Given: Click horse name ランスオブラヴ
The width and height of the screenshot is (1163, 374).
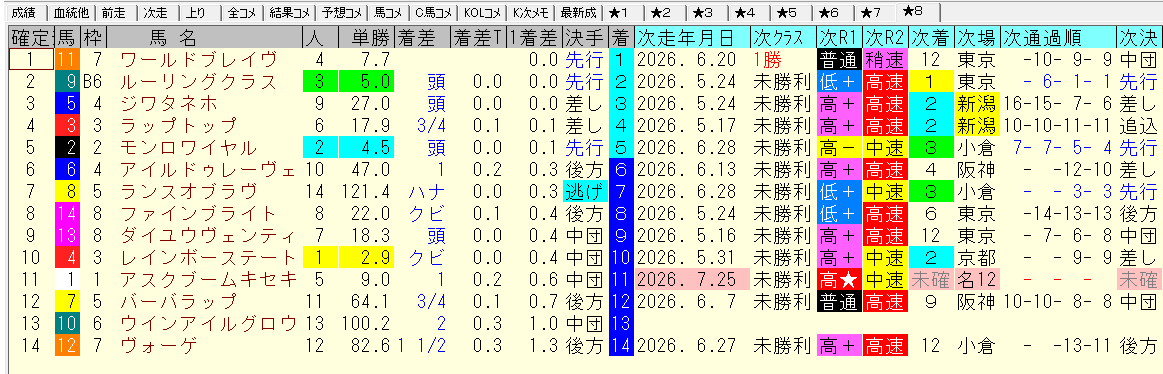Looking at the screenshot, I should point(188,191).
